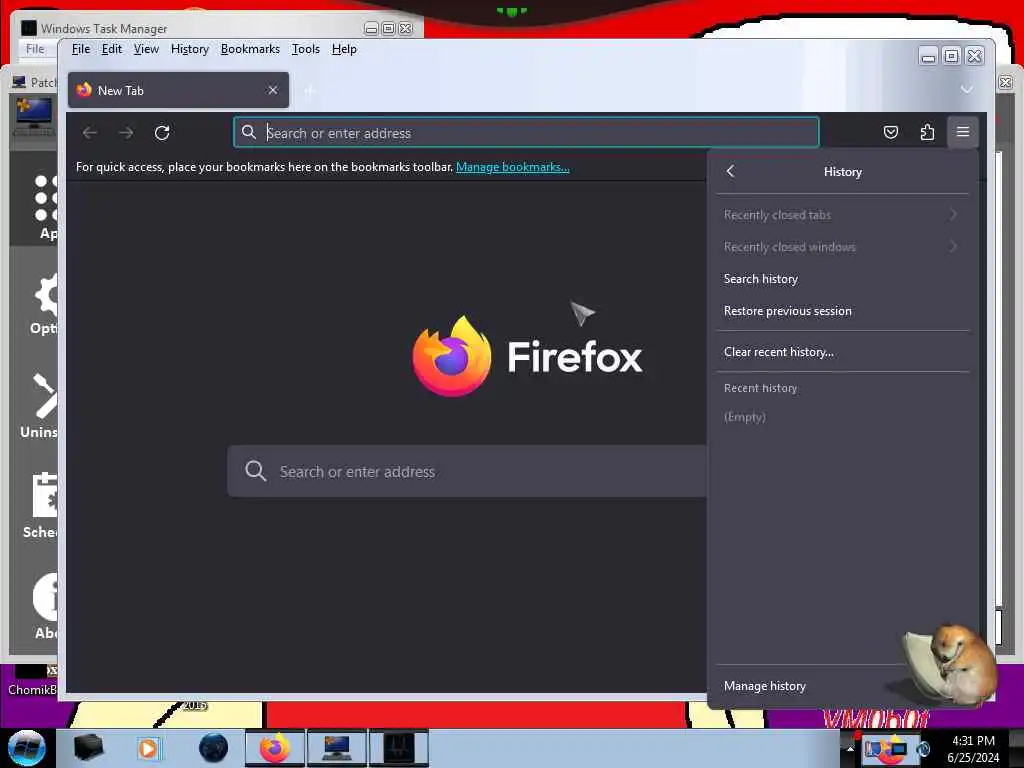Follow the Manage bookmarks link
This screenshot has height=768, width=1024.
[513, 167]
